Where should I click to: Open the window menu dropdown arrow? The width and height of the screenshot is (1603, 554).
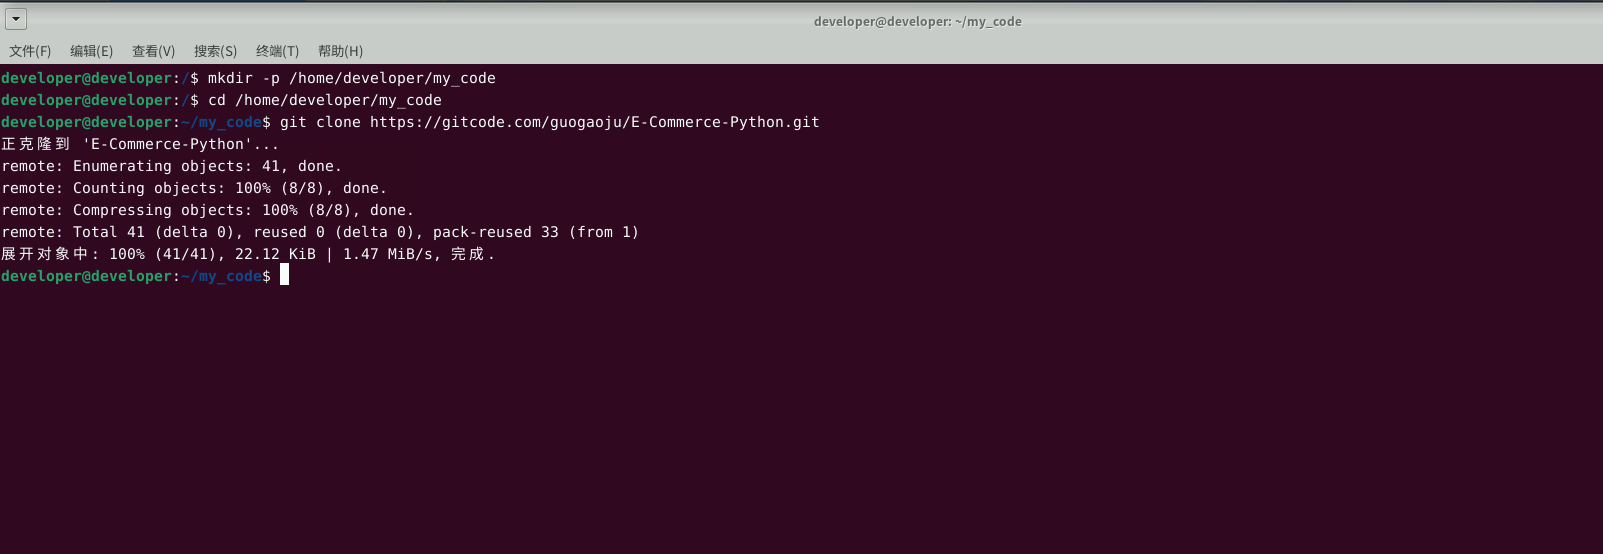coord(16,19)
